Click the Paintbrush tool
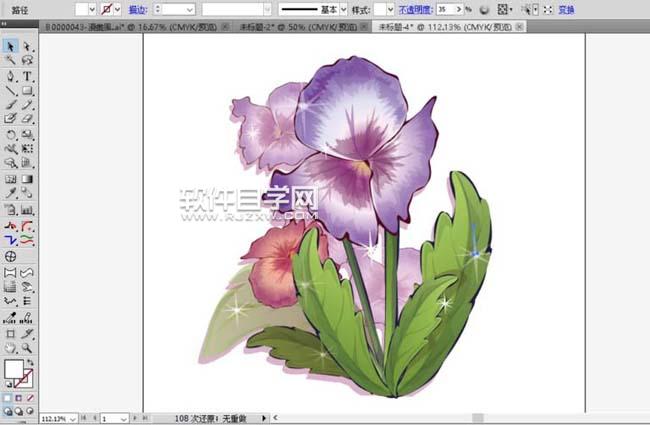650x425 pixels. 10,104
